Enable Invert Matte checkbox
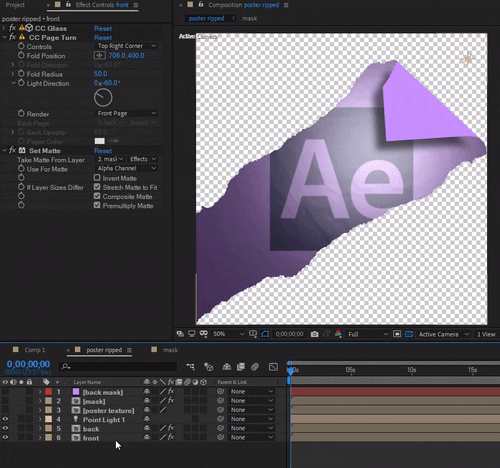Screen dimensions: 500x468 pyautogui.click(x=97, y=178)
